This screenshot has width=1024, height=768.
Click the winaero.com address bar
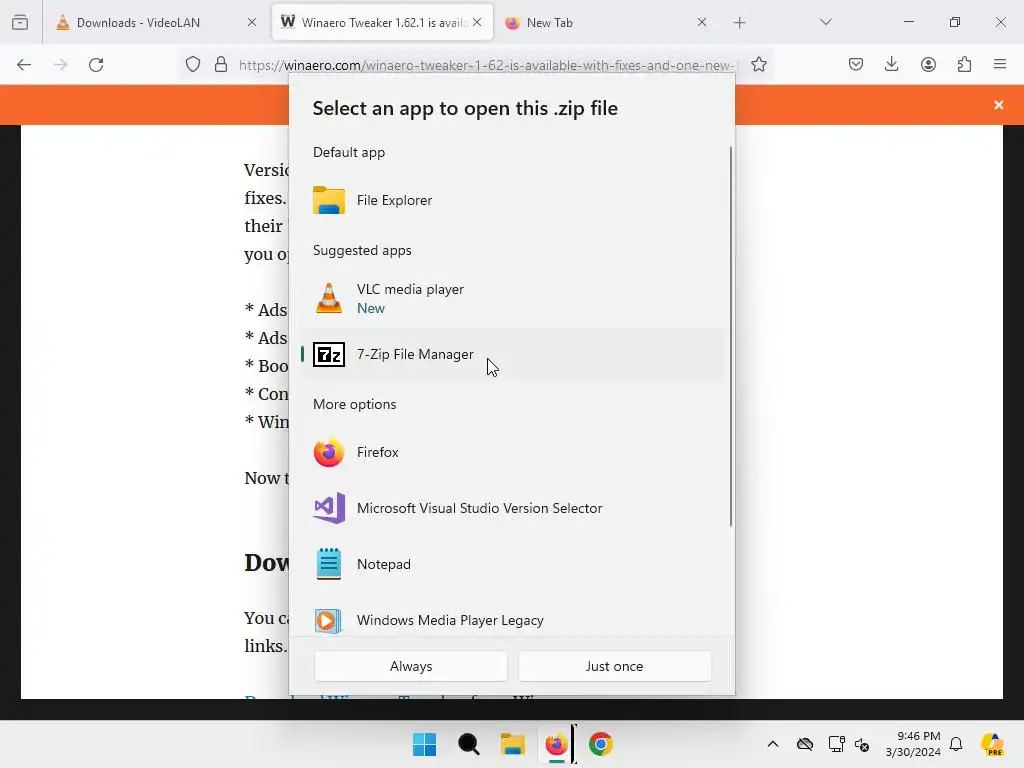487,65
